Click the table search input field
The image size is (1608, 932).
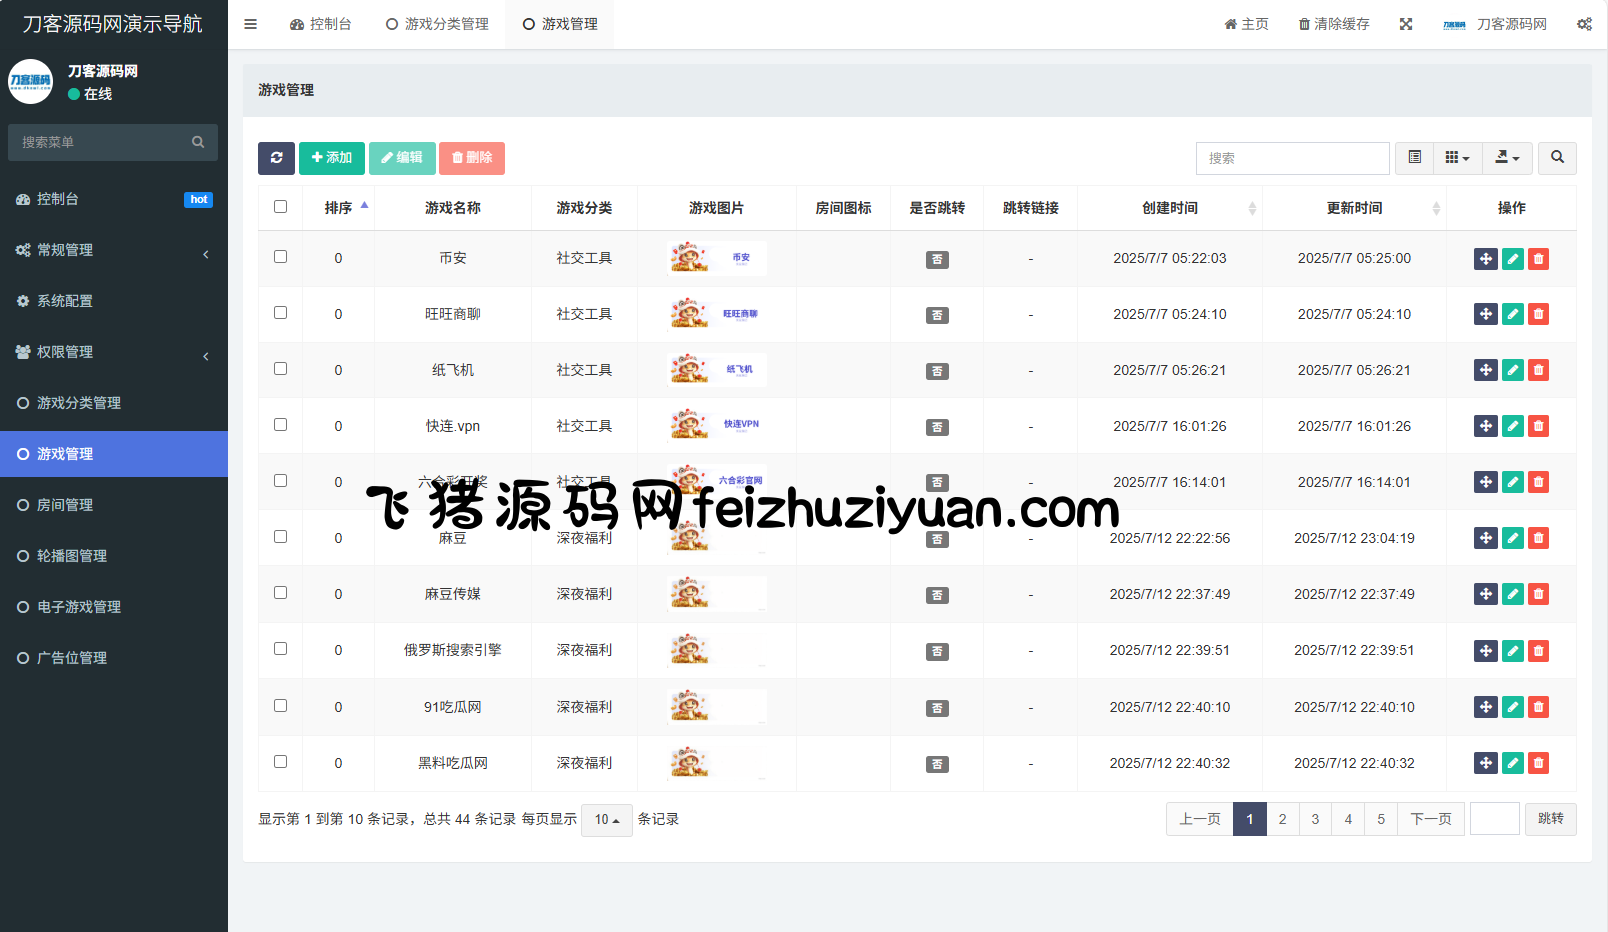1292,158
